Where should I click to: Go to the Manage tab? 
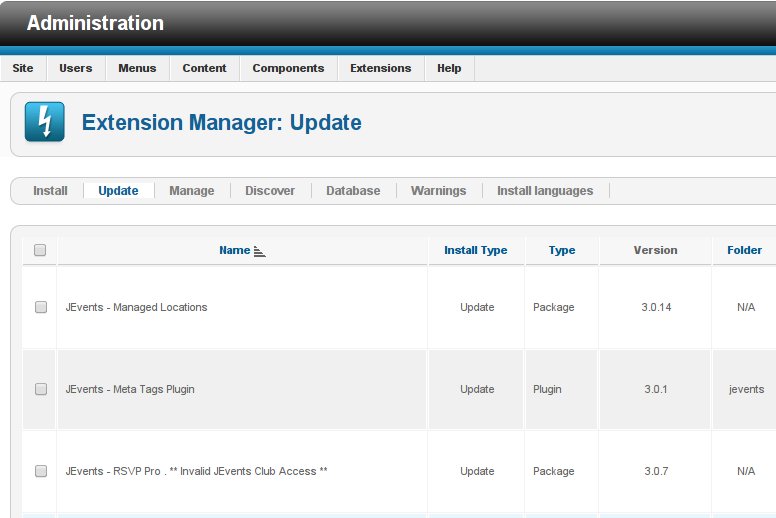click(x=192, y=190)
